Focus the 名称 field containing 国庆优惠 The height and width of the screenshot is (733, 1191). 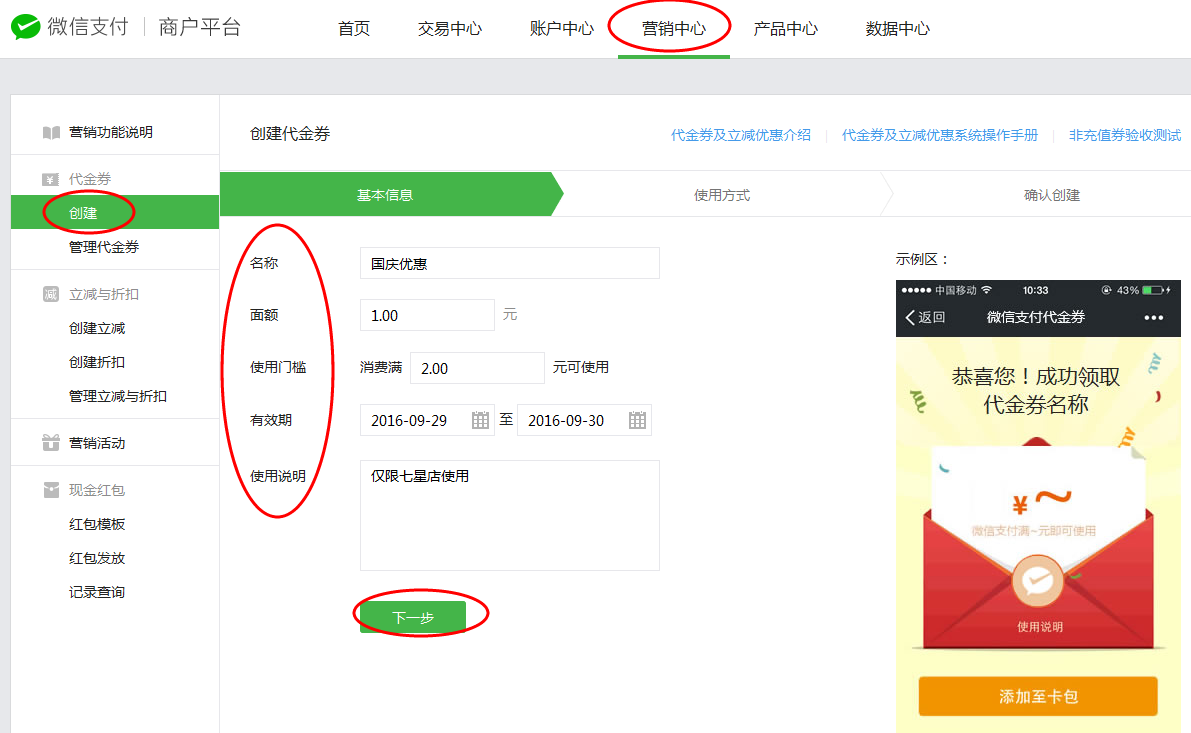[510, 264]
